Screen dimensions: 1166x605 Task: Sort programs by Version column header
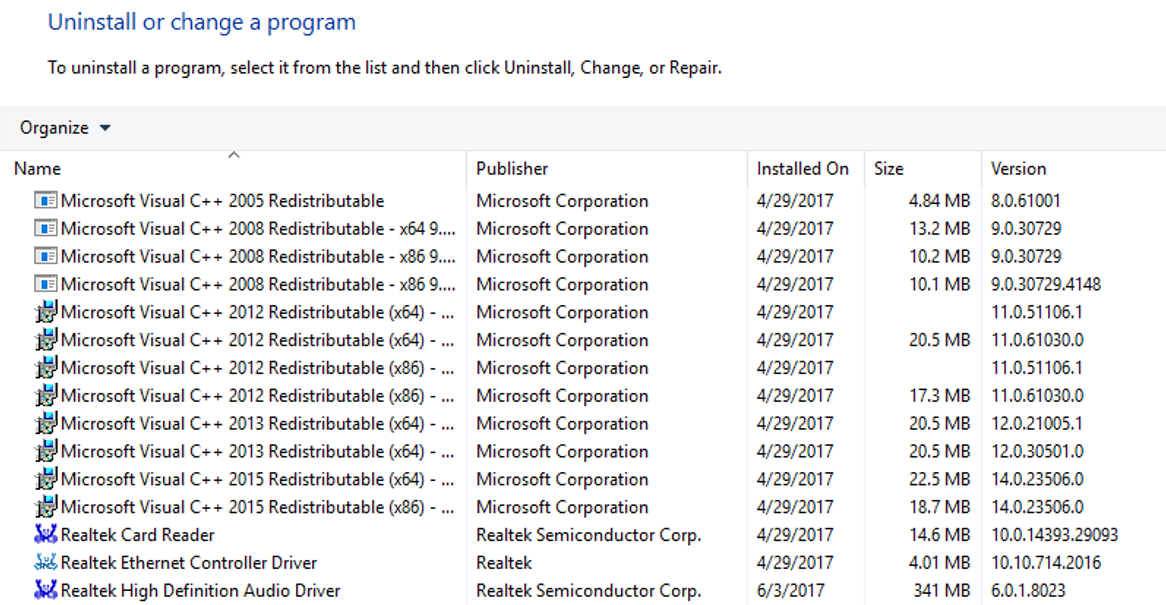click(x=1018, y=169)
